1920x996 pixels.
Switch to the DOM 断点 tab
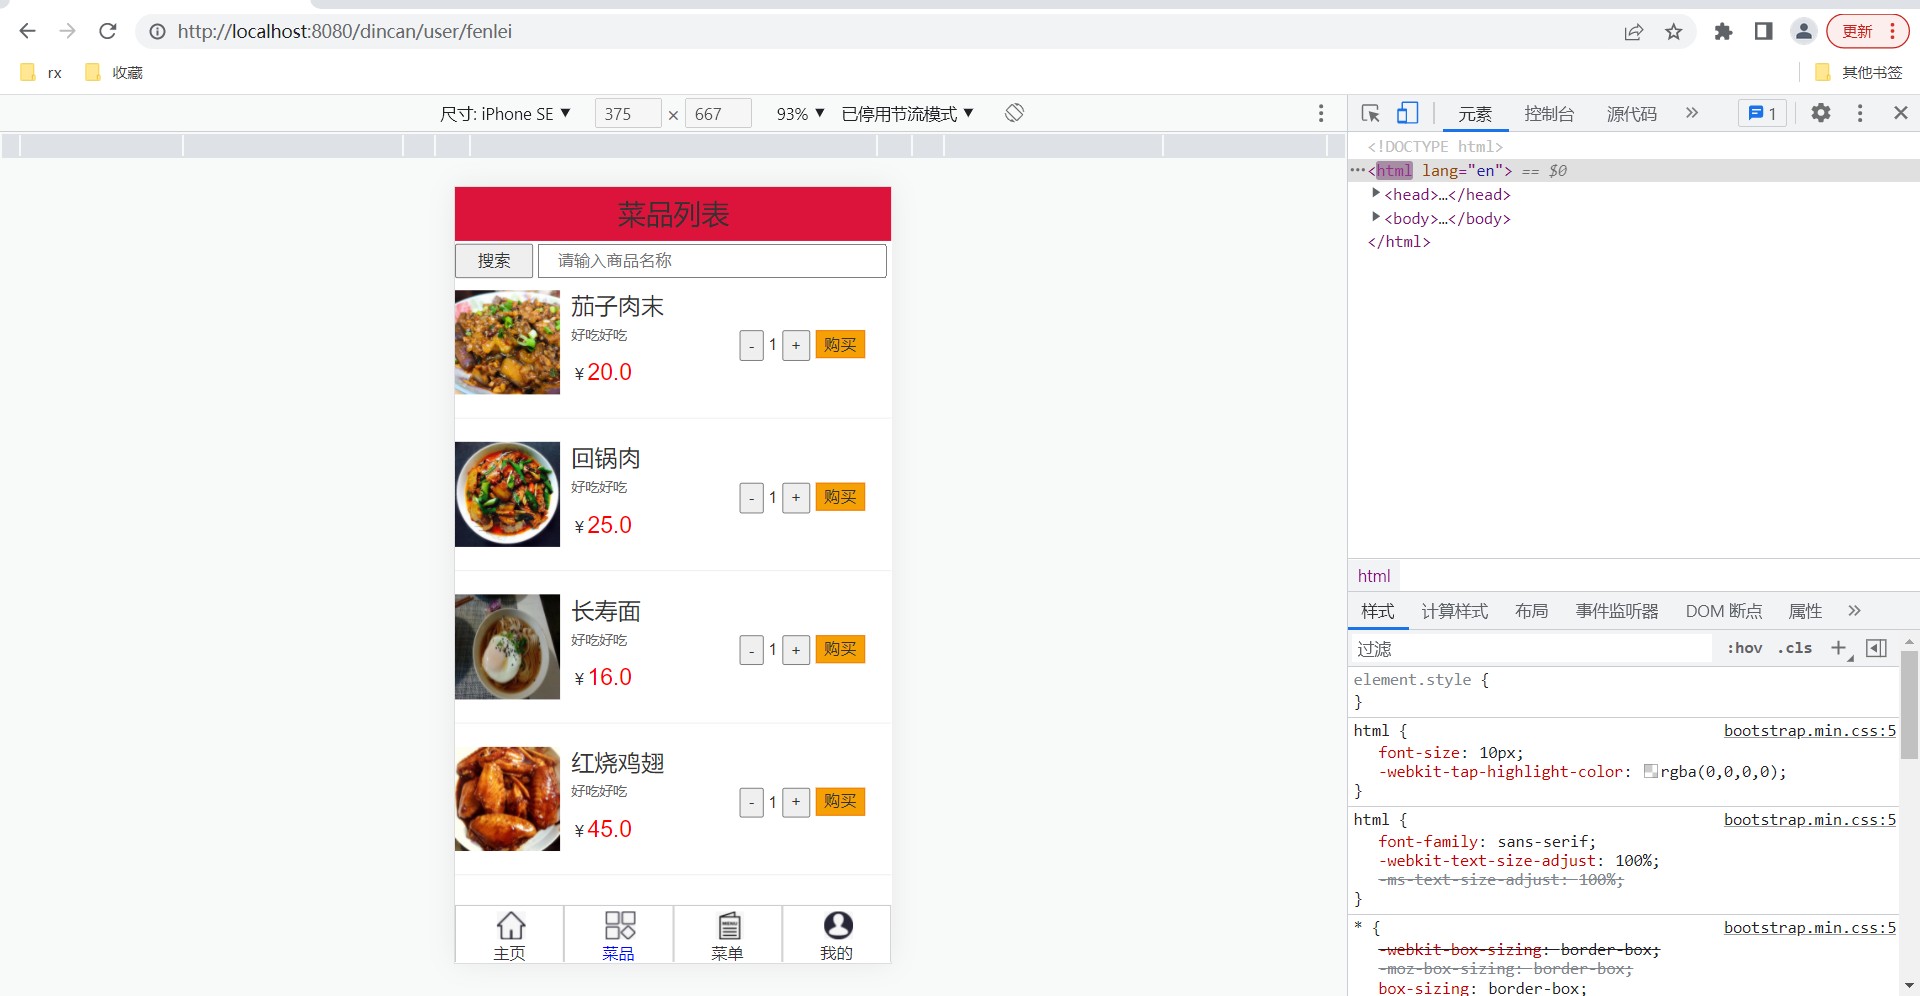tap(1724, 611)
